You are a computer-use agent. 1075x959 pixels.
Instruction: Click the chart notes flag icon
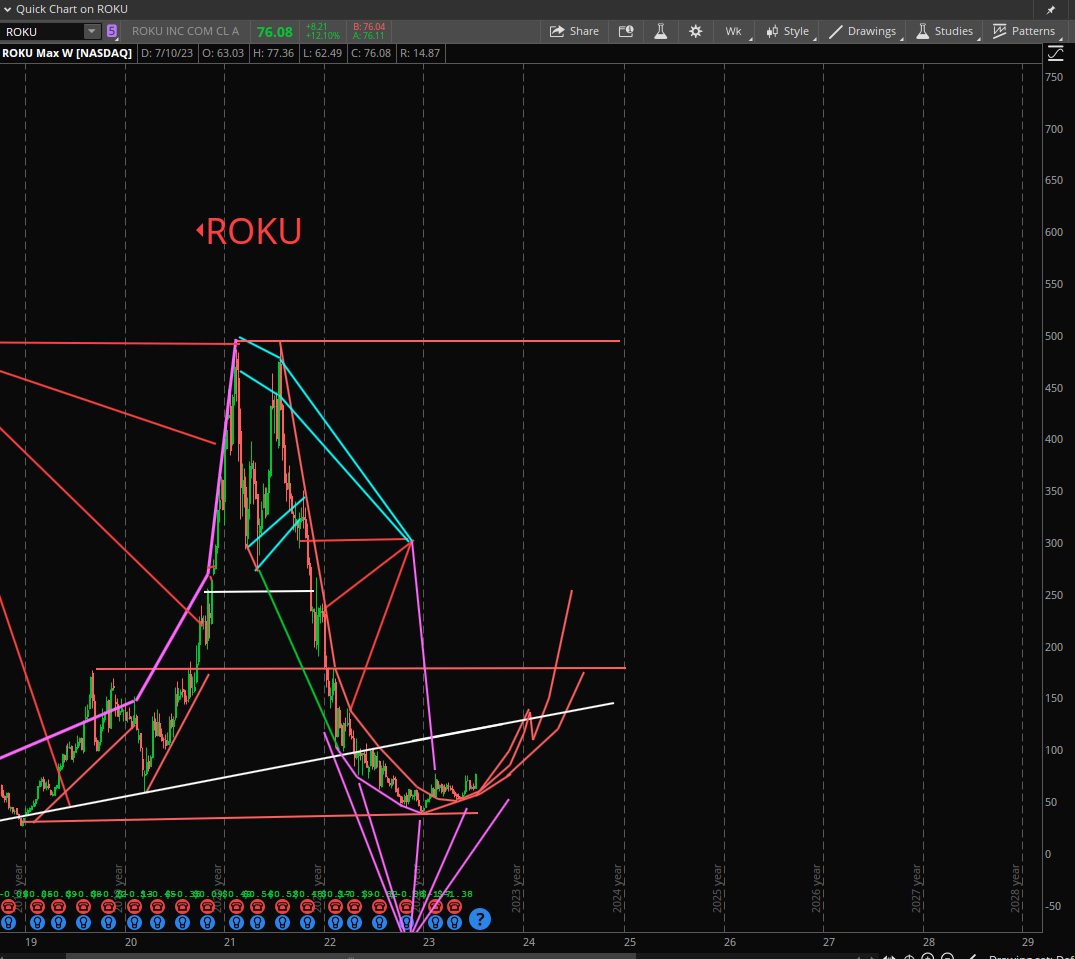[626, 31]
